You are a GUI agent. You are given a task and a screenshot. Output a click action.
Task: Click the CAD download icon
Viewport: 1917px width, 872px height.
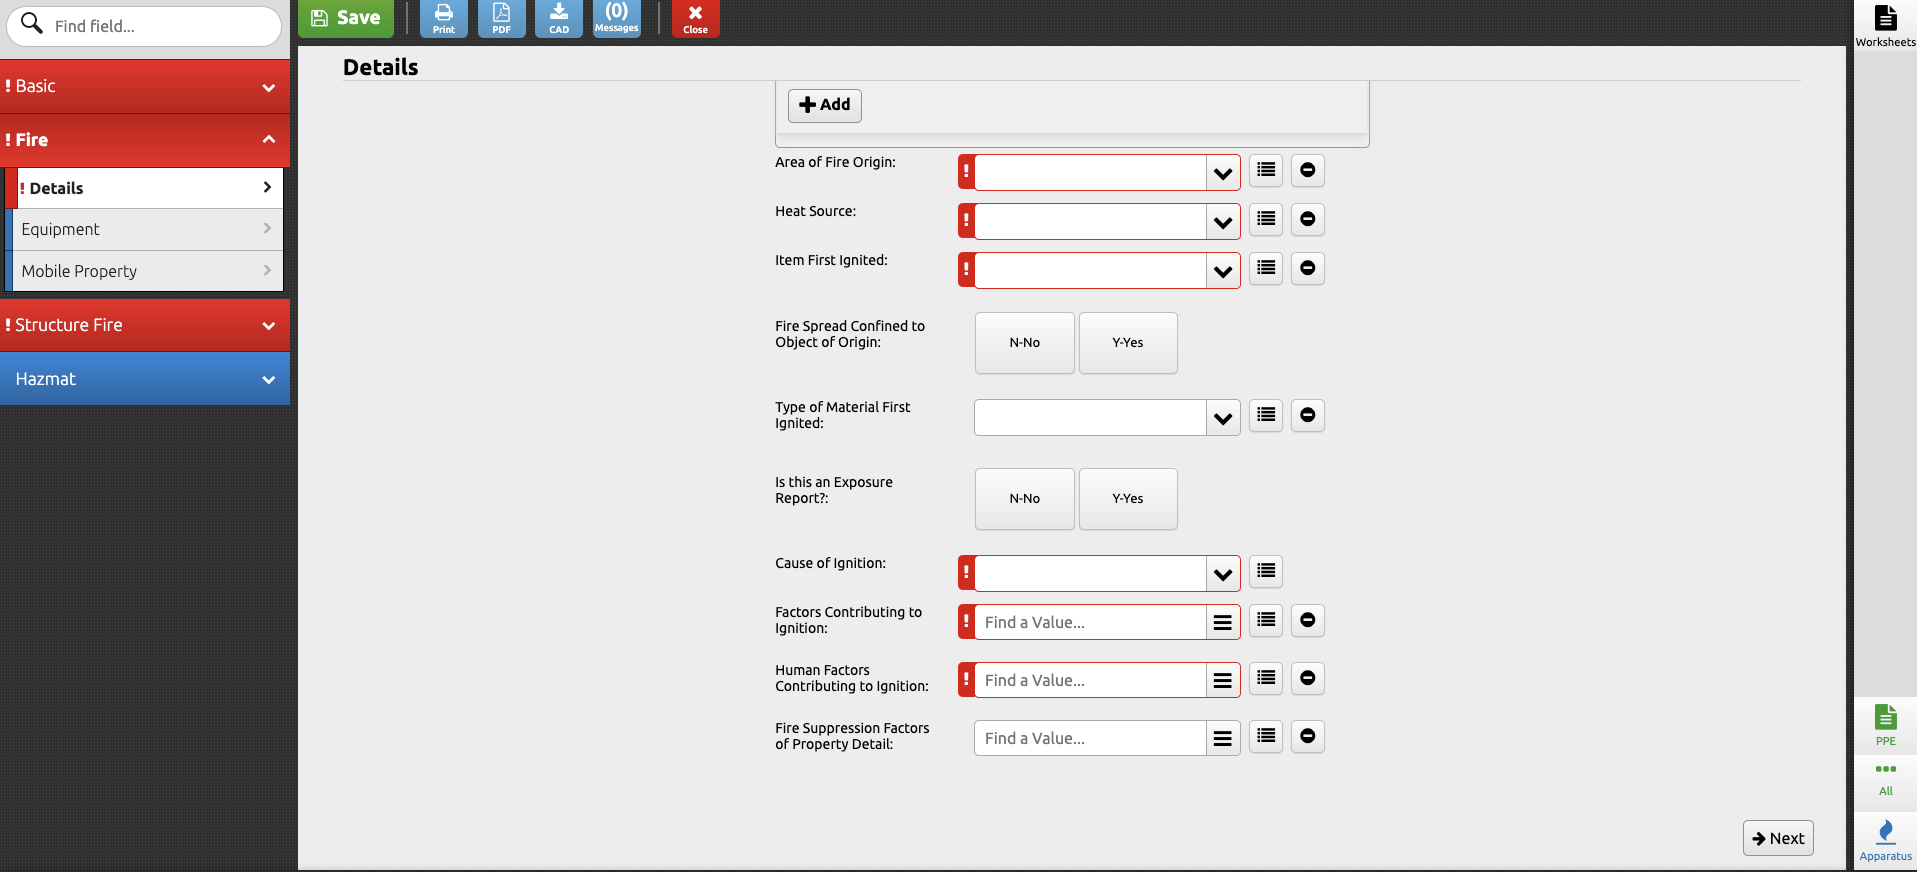tap(559, 18)
